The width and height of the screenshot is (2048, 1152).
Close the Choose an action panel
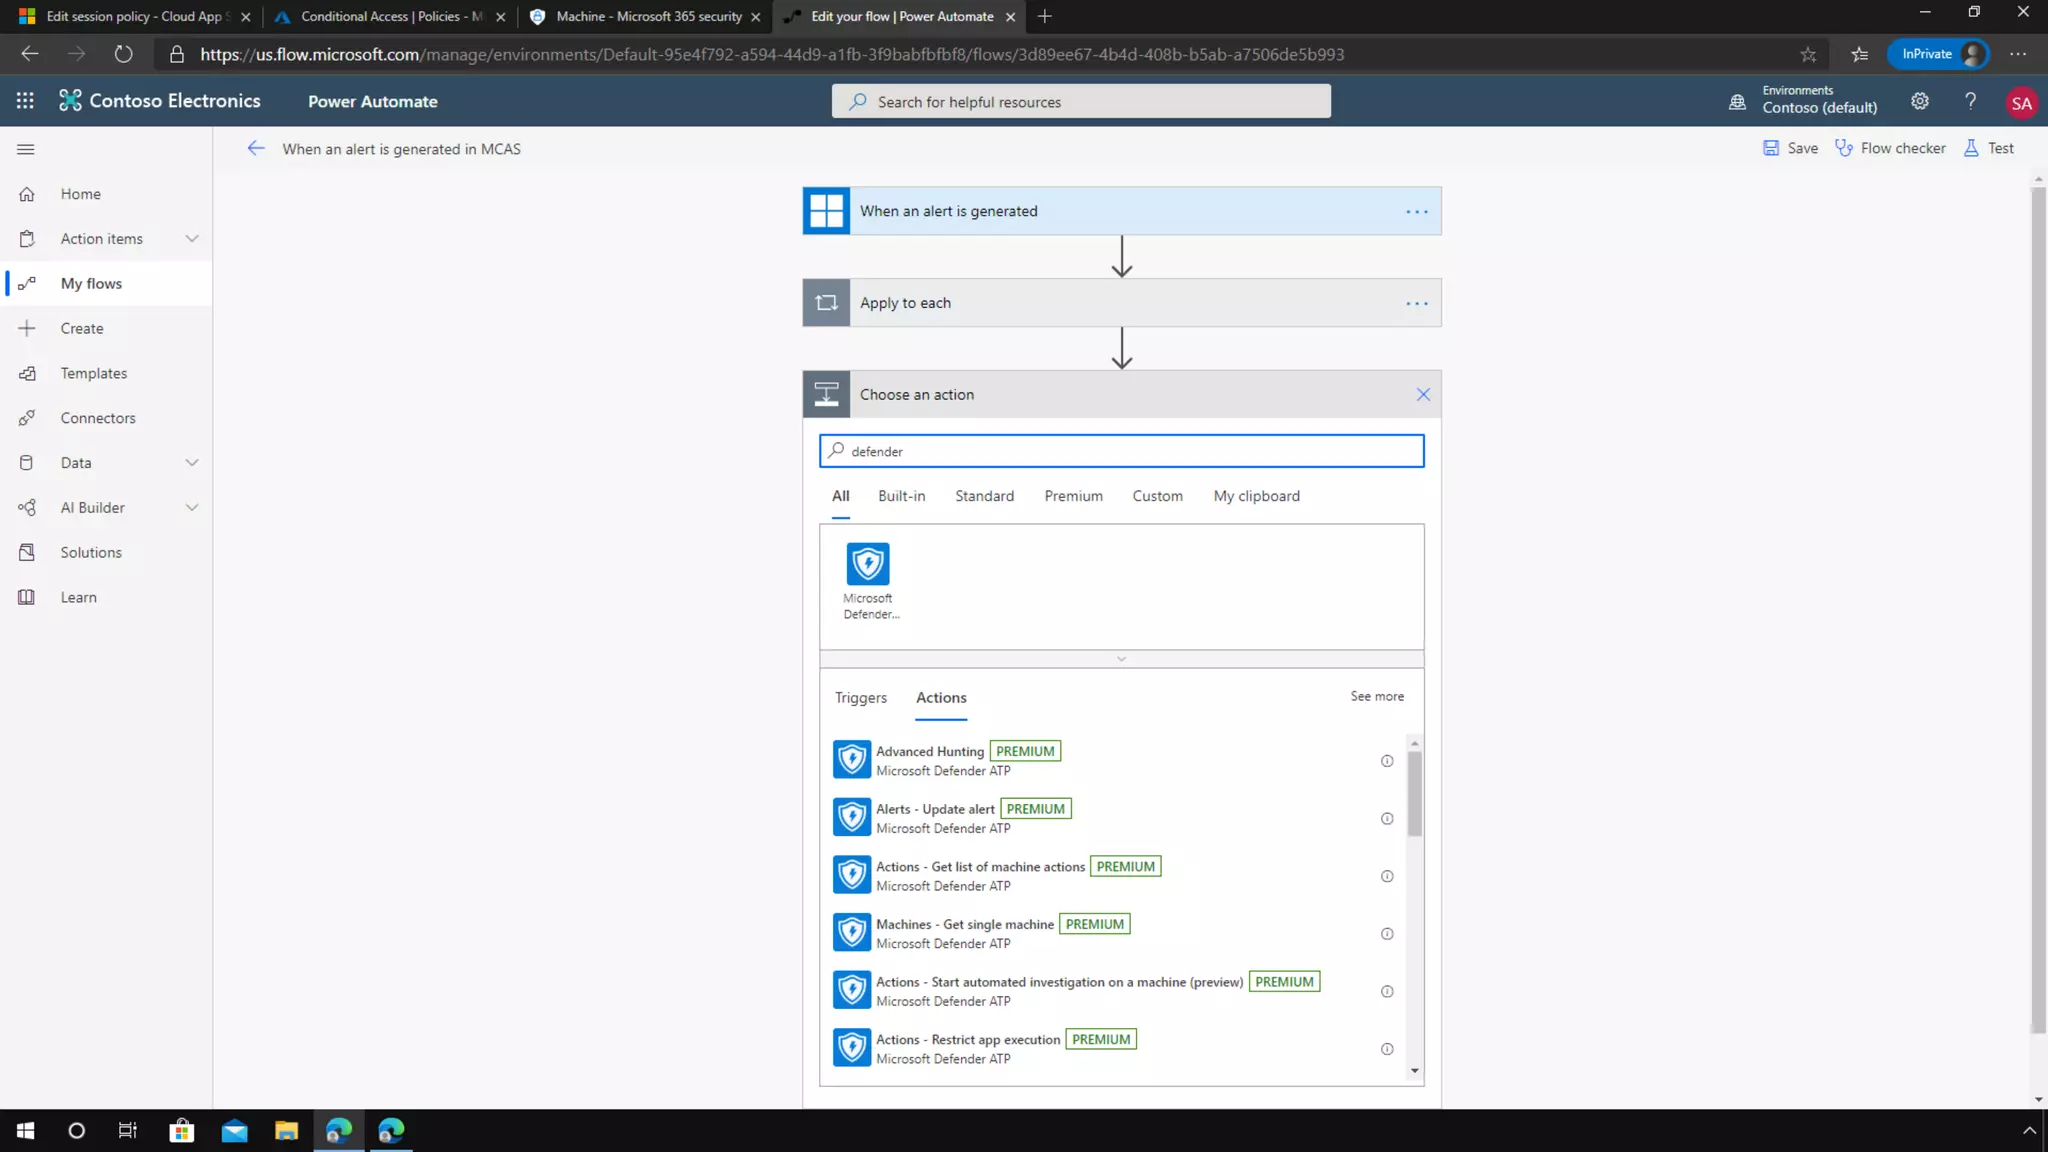click(1423, 395)
